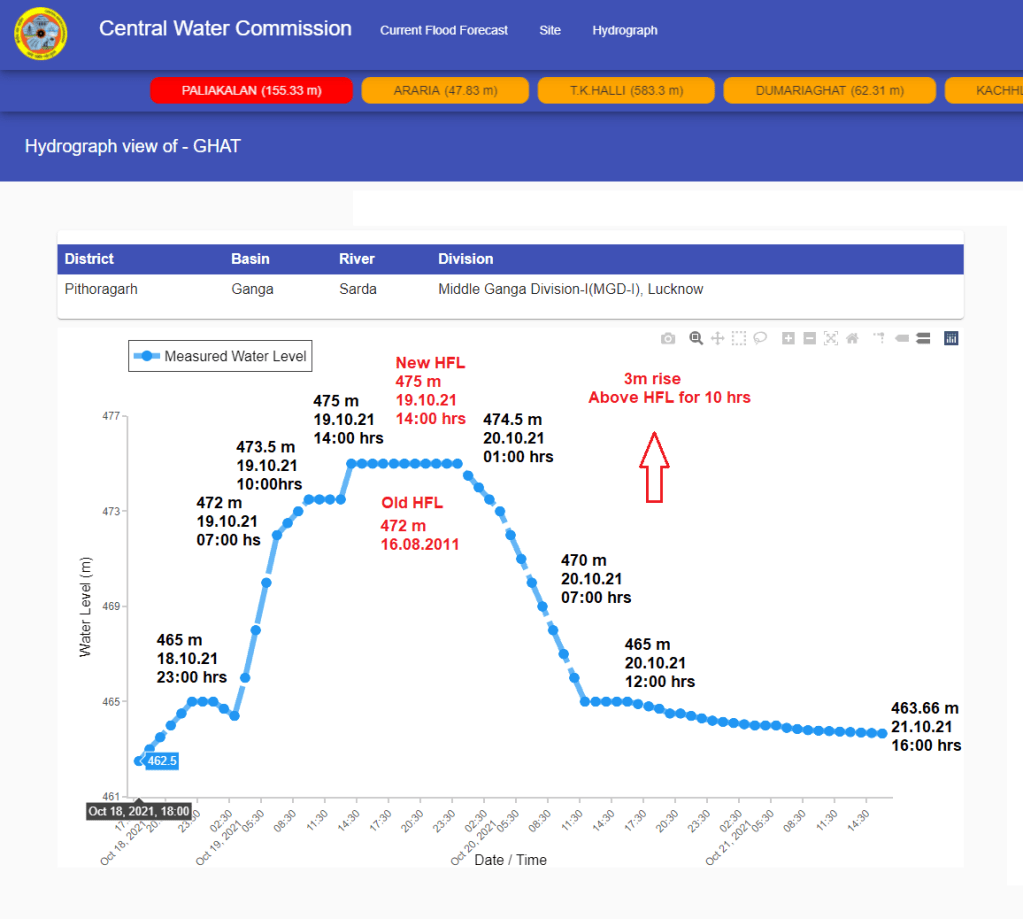Activate the Lasso Select tool

760,339
